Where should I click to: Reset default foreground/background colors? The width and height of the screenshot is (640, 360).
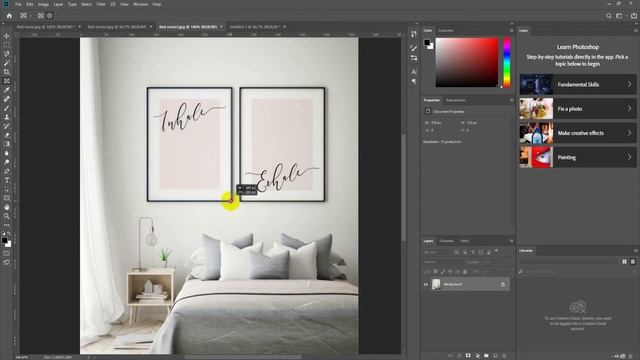click(3, 233)
